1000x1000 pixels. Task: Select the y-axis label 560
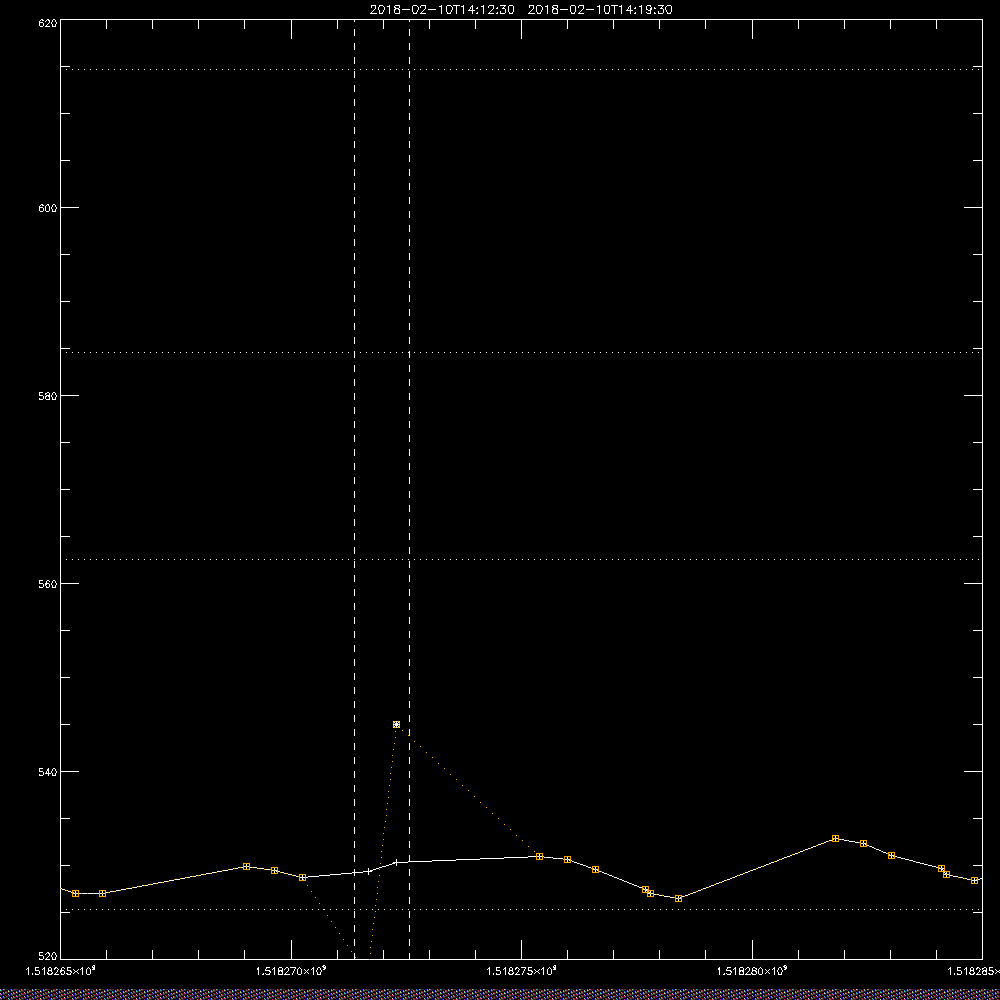point(48,584)
